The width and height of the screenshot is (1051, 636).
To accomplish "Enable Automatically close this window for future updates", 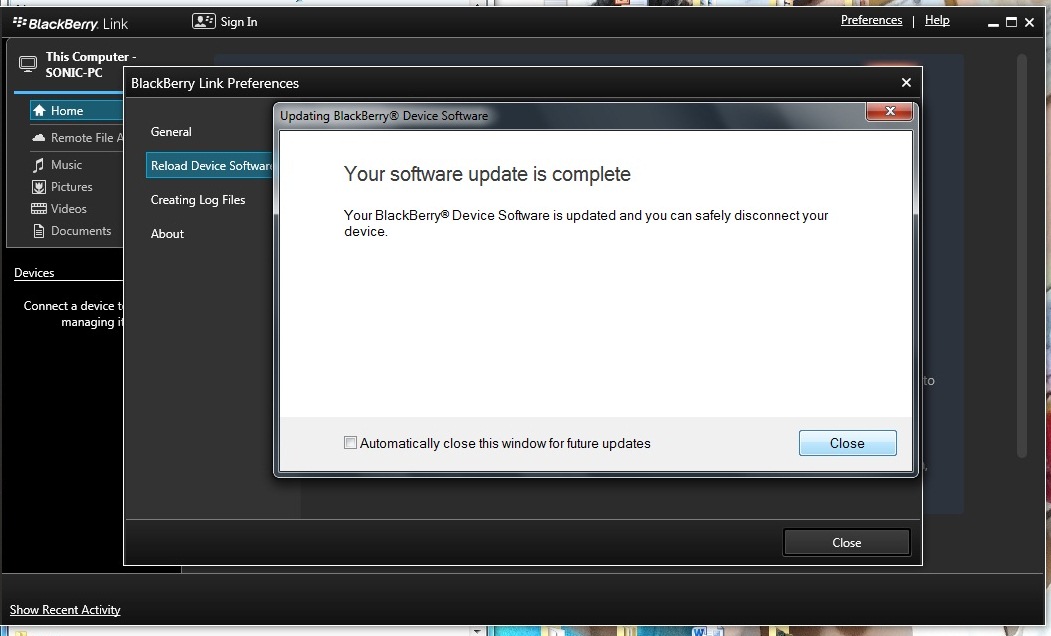I will click(x=350, y=442).
